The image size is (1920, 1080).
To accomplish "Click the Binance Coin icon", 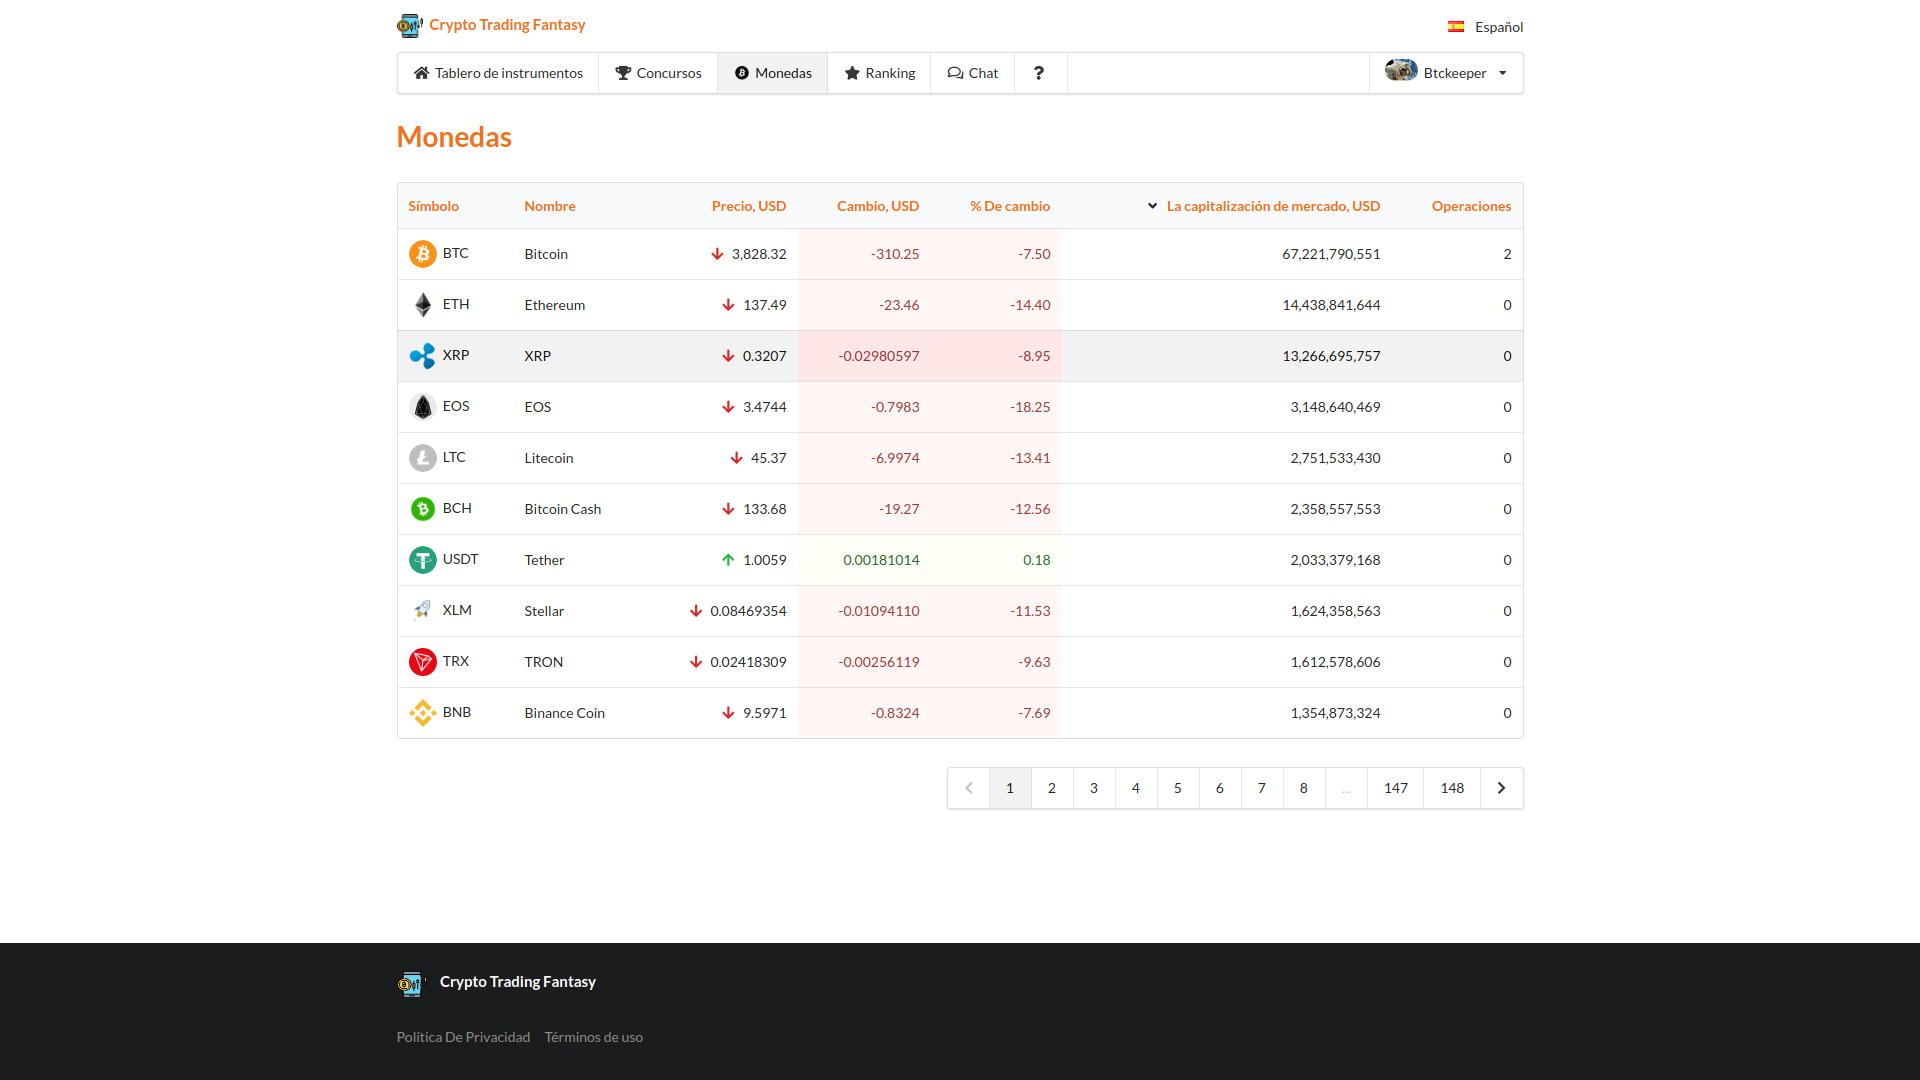I will coord(422,713).
